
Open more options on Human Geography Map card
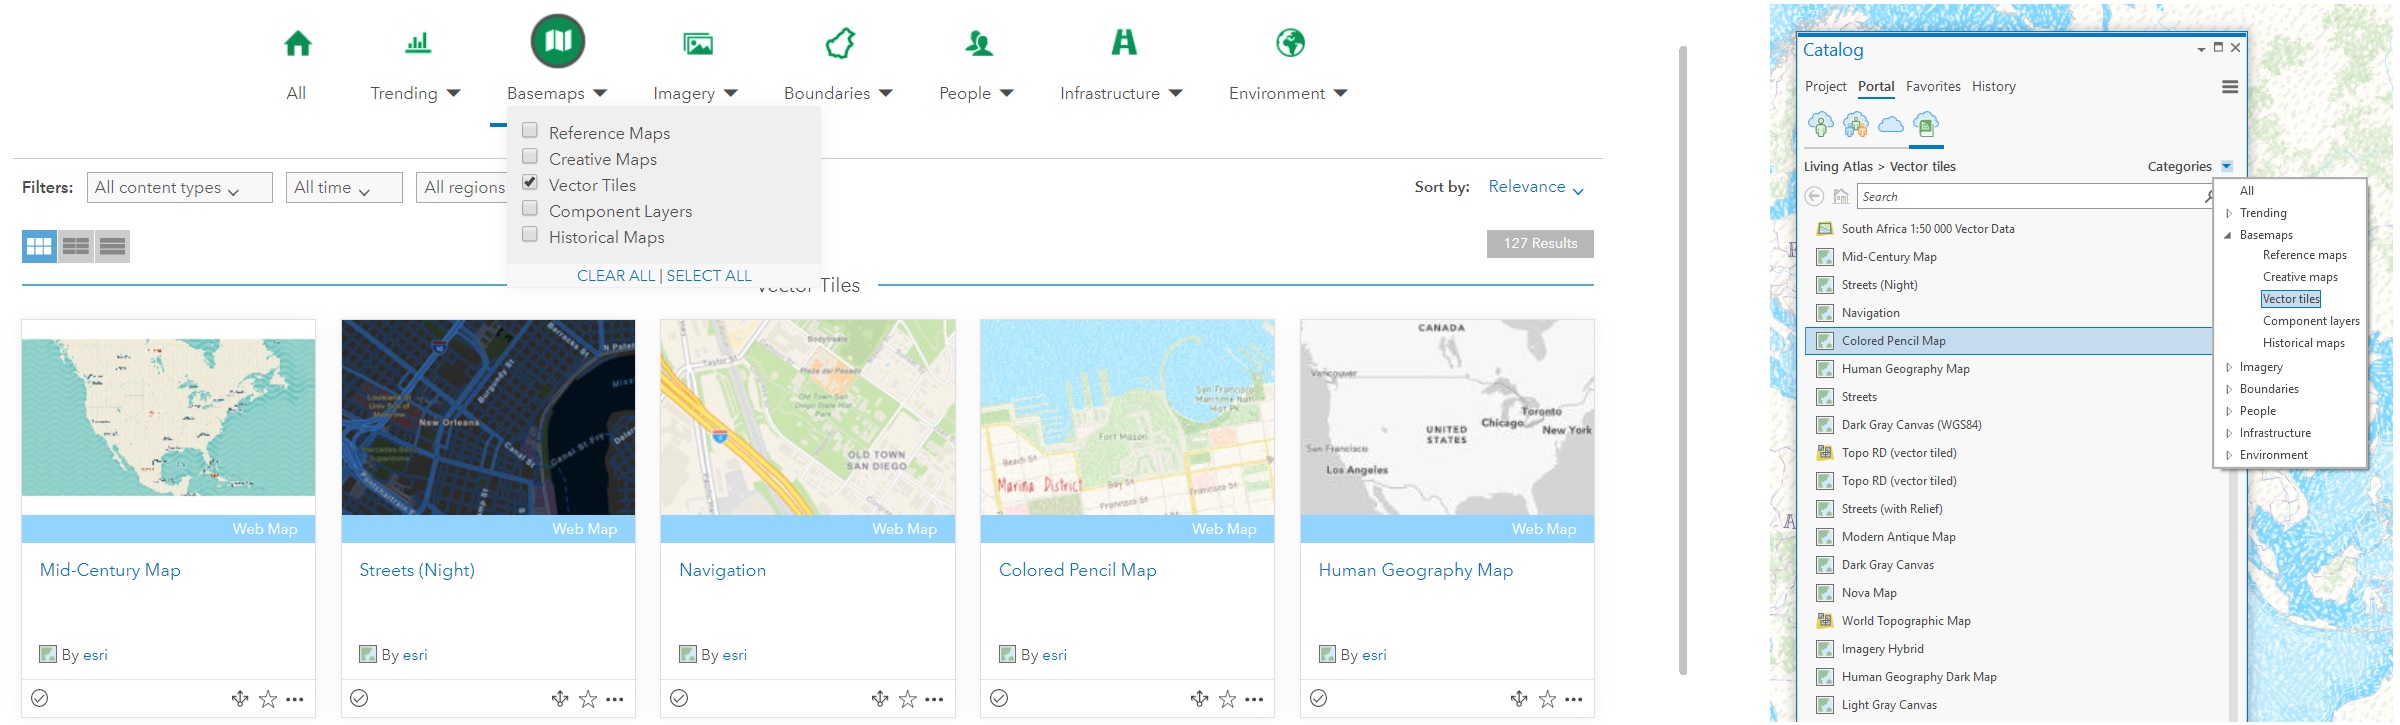tap(1574, 699)
